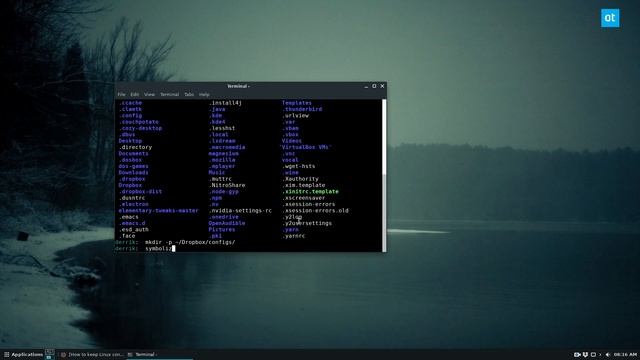Click the 'ot' logo in the corner
640x360 pixels.
[x=610, y=18]
